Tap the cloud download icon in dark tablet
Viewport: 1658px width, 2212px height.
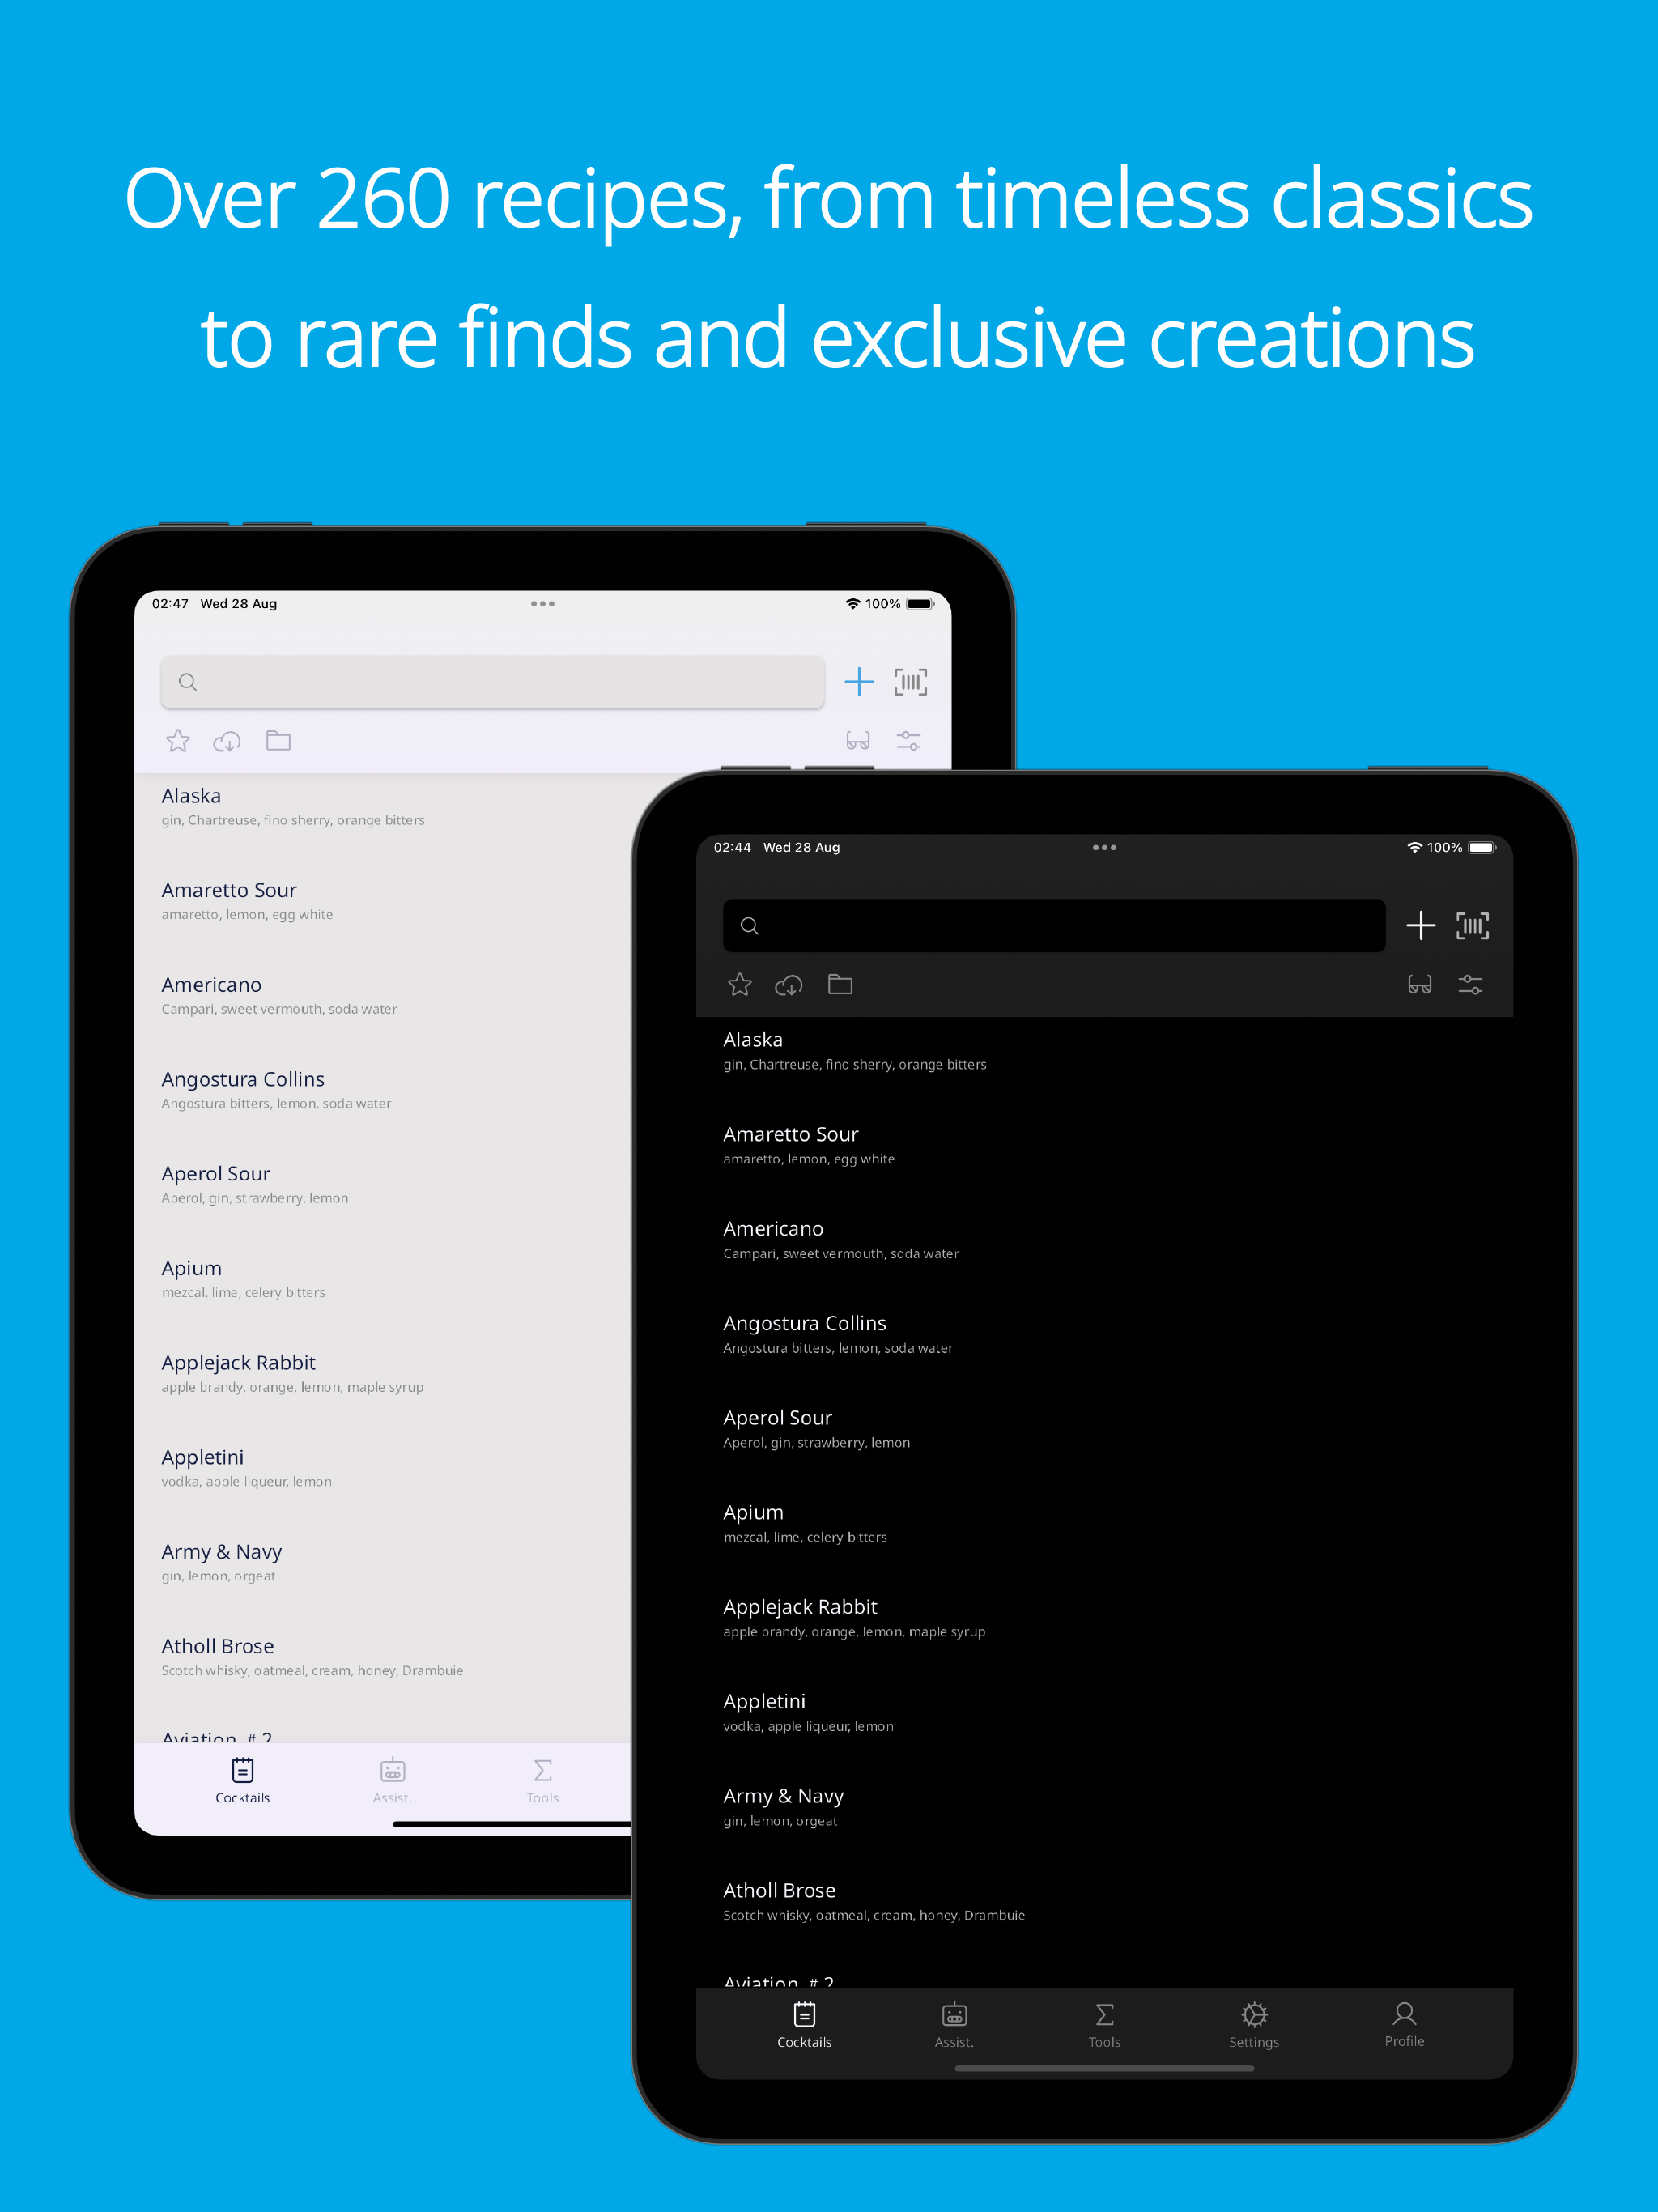click(789, 985)
